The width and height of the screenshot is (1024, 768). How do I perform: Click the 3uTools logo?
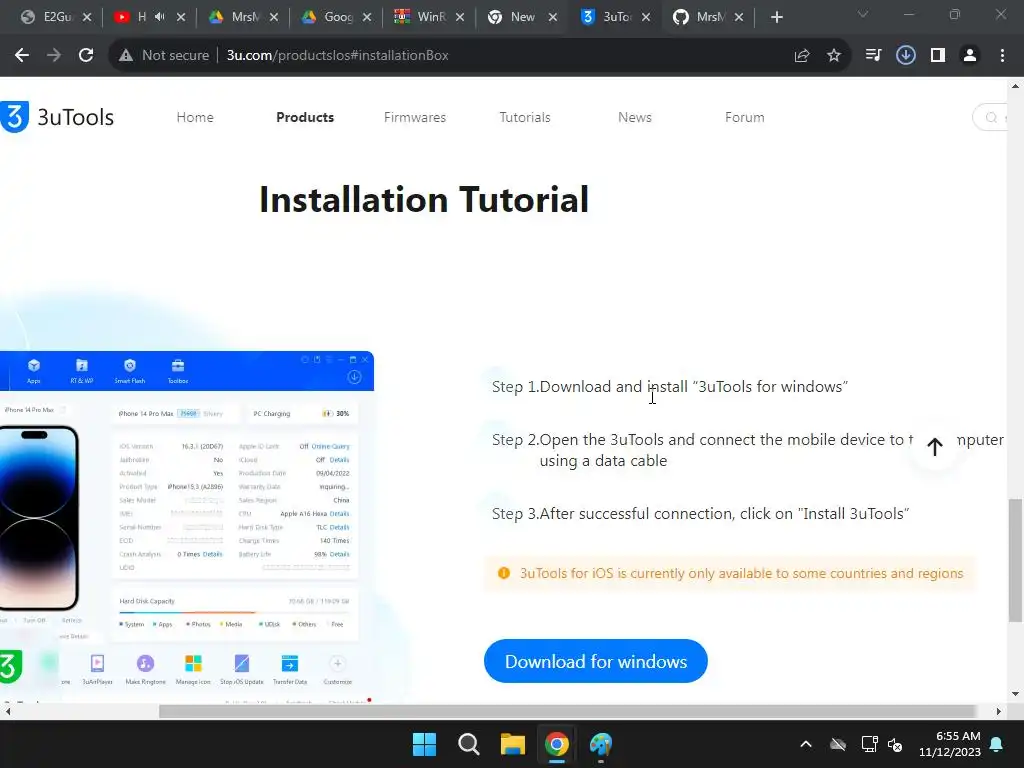57,117
